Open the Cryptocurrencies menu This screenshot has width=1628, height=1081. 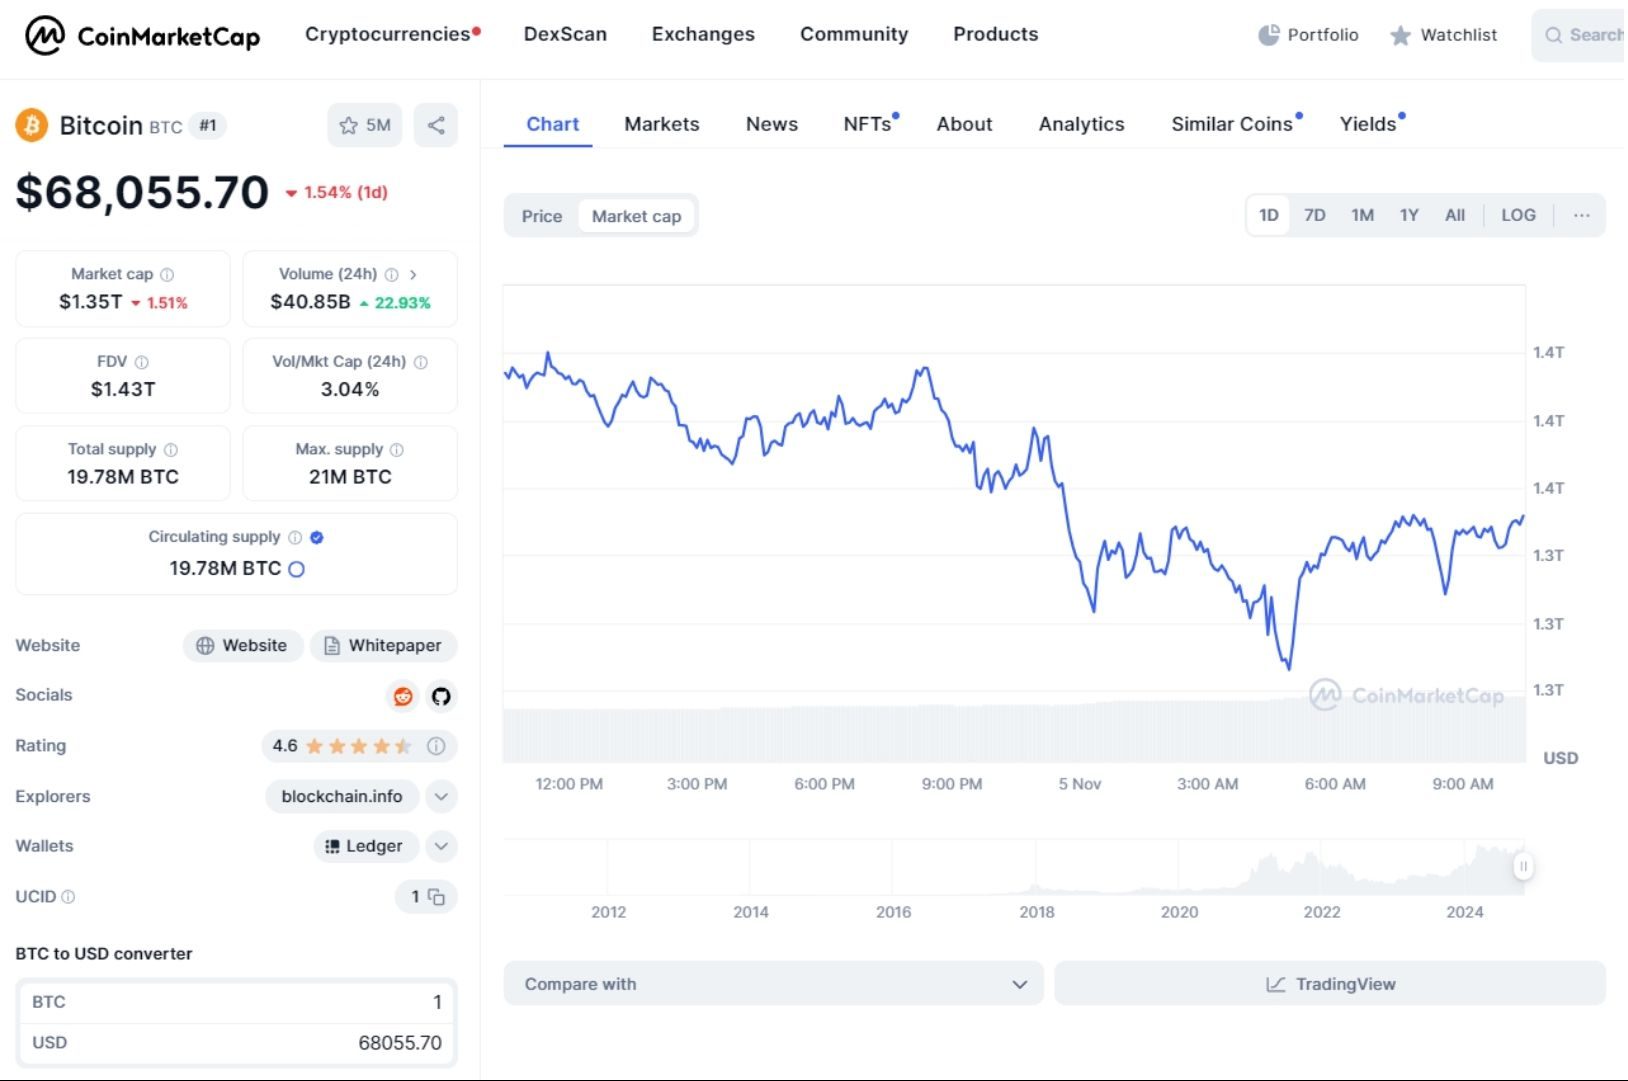(385, 34)
